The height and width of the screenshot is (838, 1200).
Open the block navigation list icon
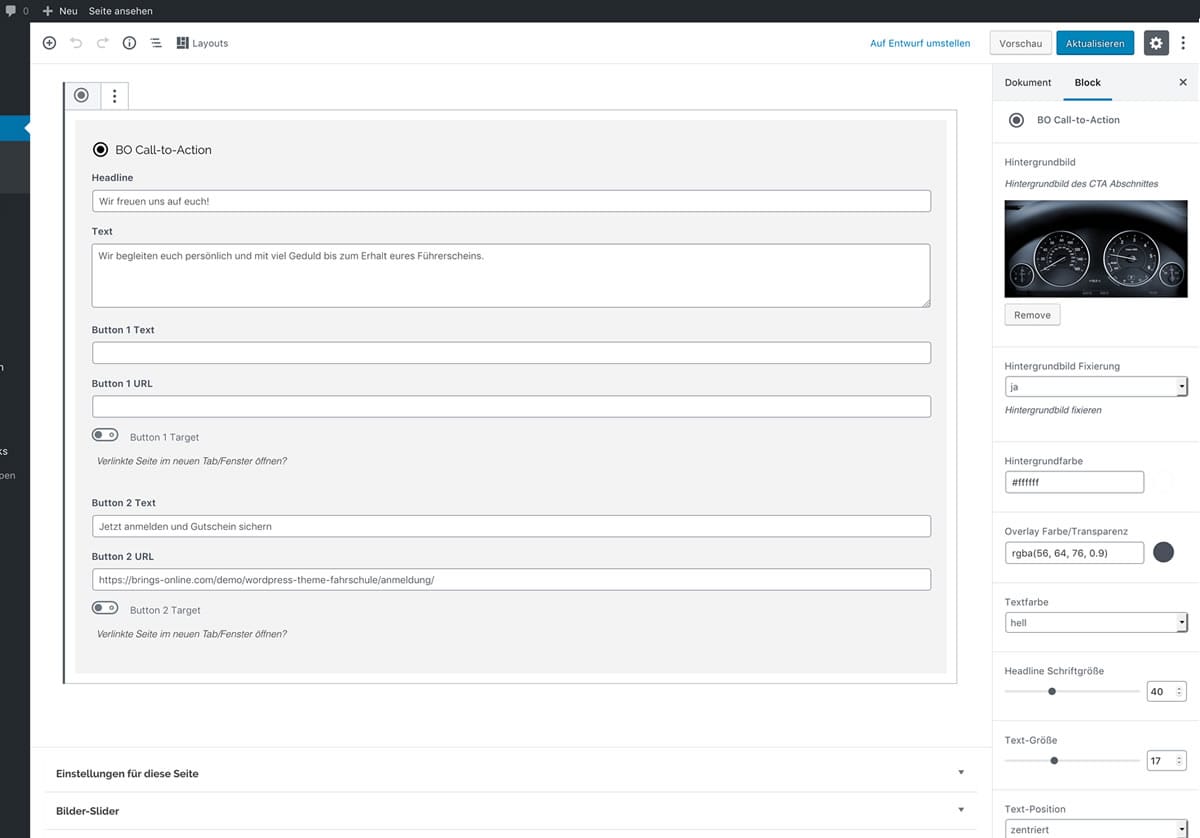coord(156,43)
